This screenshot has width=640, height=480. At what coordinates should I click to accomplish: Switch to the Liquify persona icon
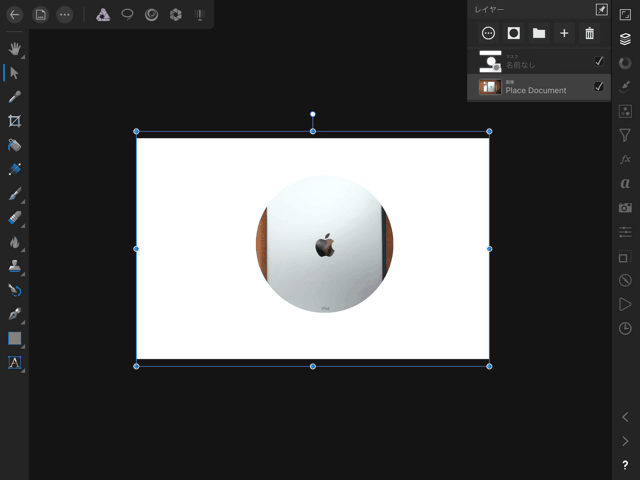pos(151,15)
